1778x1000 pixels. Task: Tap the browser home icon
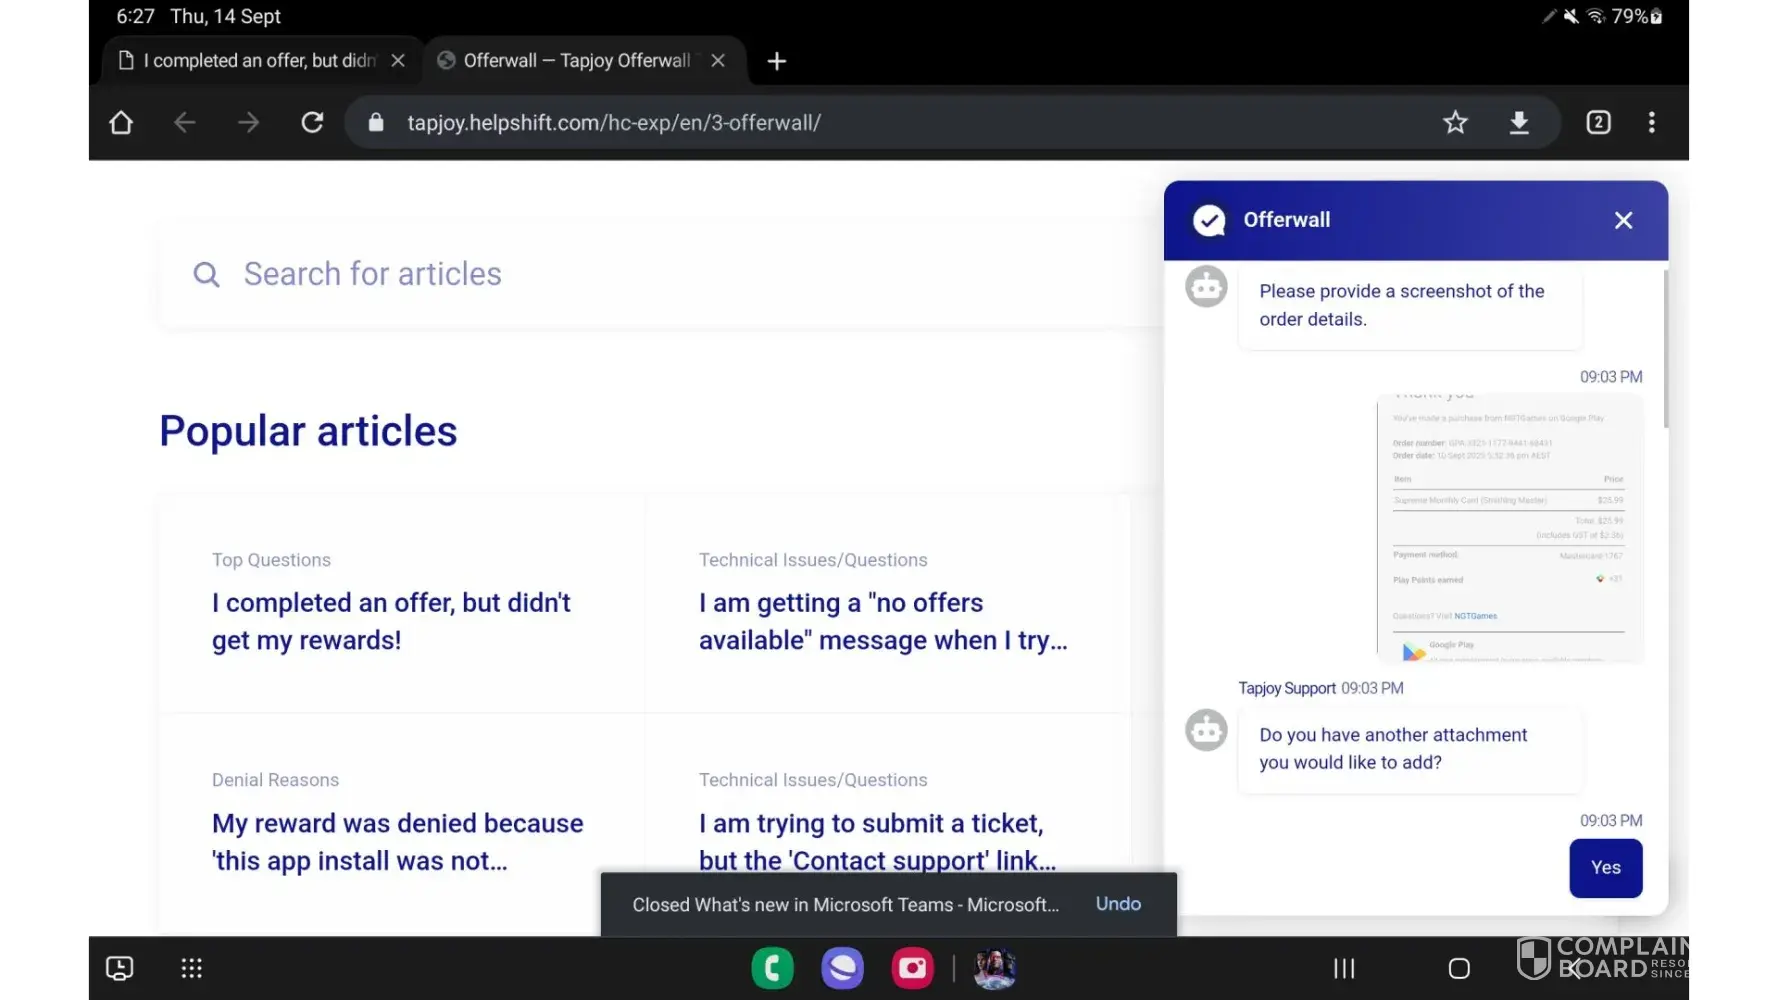(x=121, y=123)
